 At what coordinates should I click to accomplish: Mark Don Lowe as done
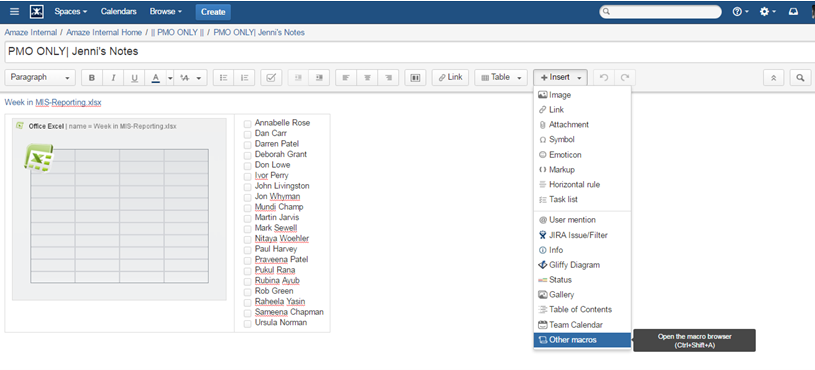click(x=247, y=166)
